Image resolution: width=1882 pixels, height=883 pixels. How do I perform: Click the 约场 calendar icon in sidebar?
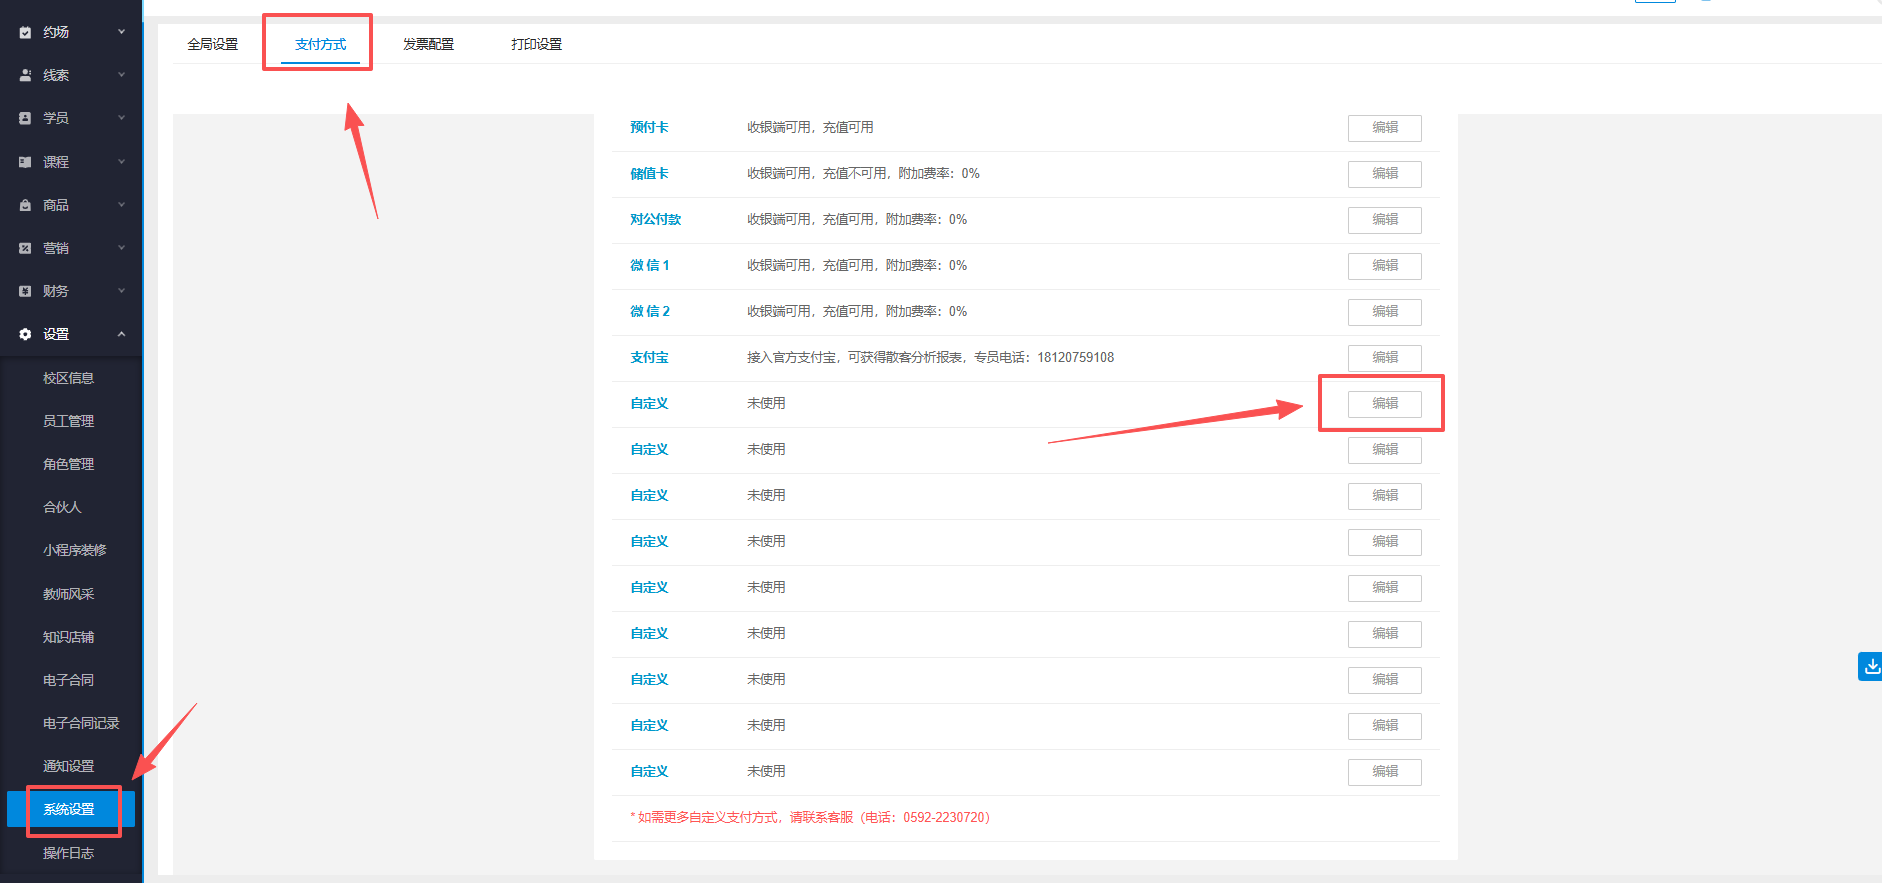point(25,32)
